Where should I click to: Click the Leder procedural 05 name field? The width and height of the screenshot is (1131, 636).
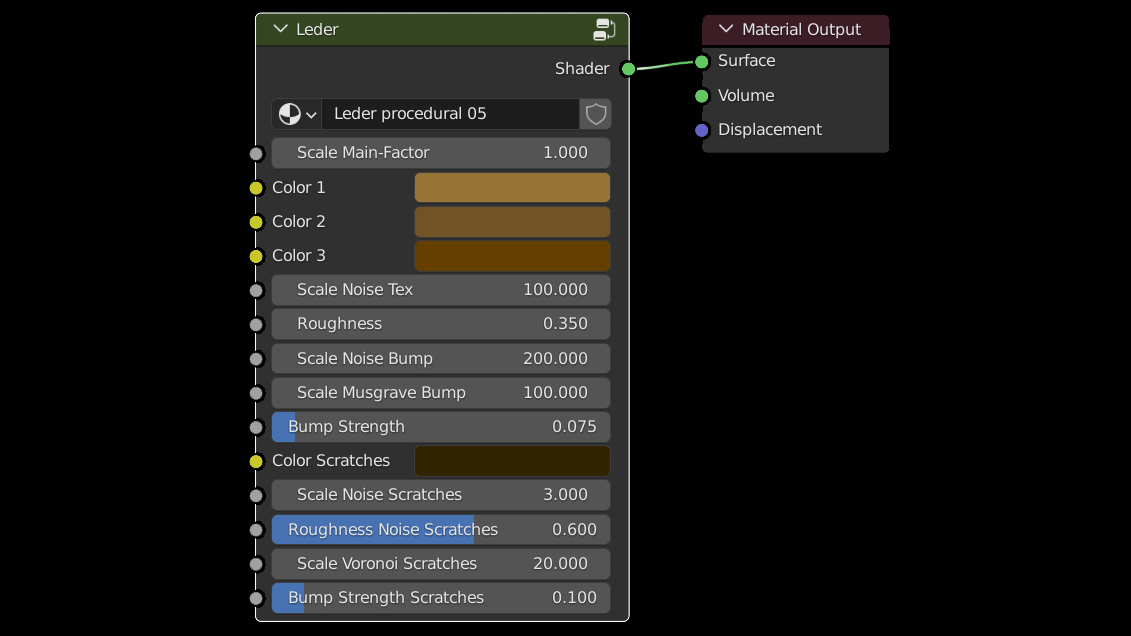pos(450,114)
